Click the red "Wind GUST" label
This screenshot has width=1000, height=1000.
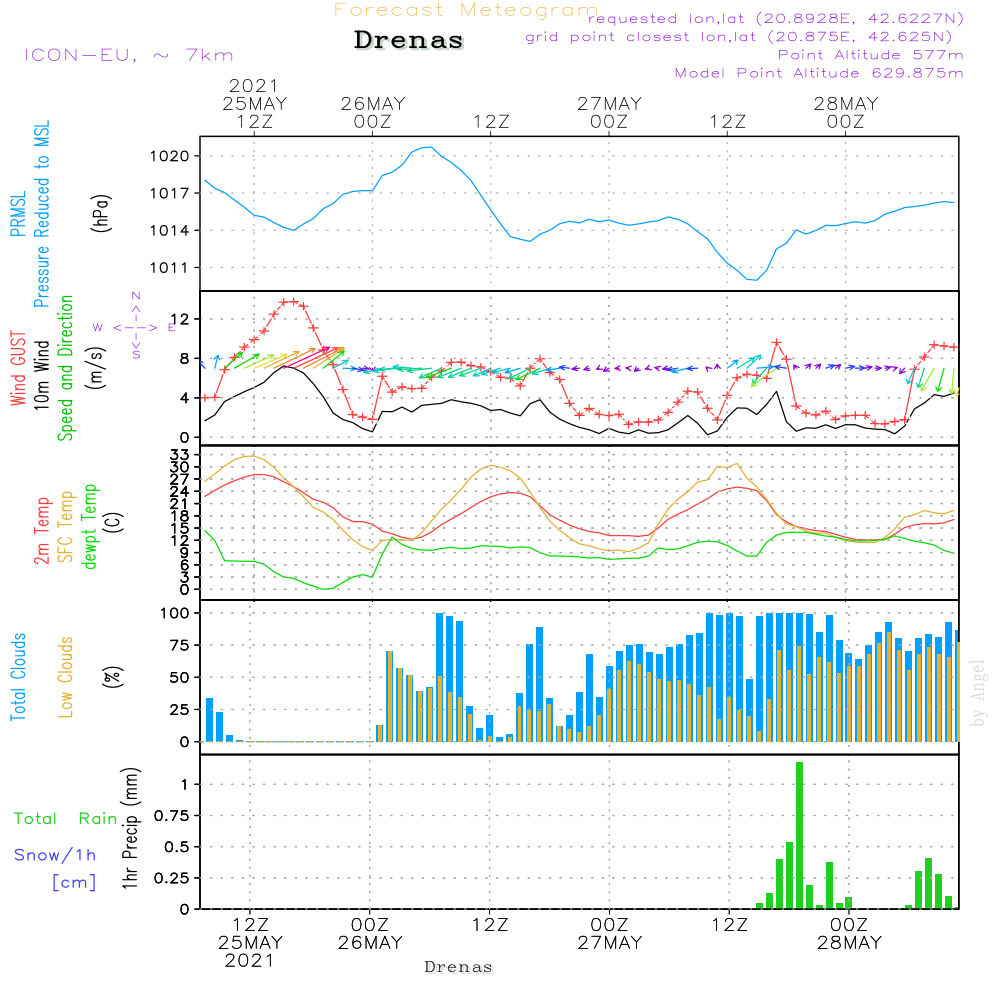pyautogui.click(x=18, y=368)
